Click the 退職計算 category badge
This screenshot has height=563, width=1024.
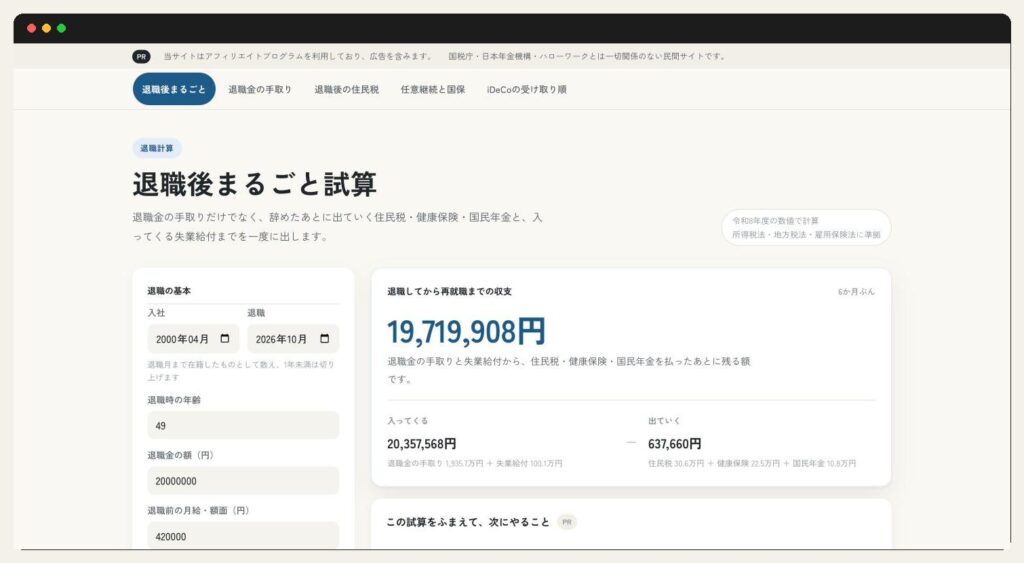[157, 148]
